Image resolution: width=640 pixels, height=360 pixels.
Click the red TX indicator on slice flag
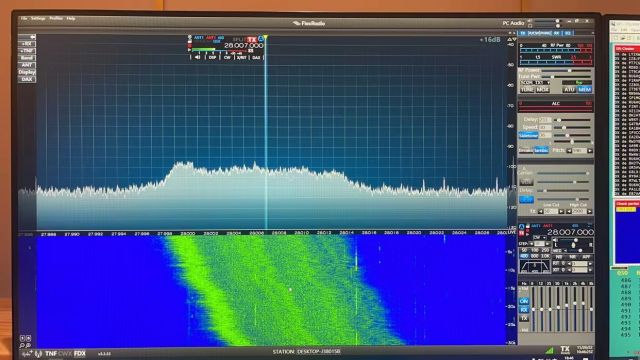tap(252, 40)
